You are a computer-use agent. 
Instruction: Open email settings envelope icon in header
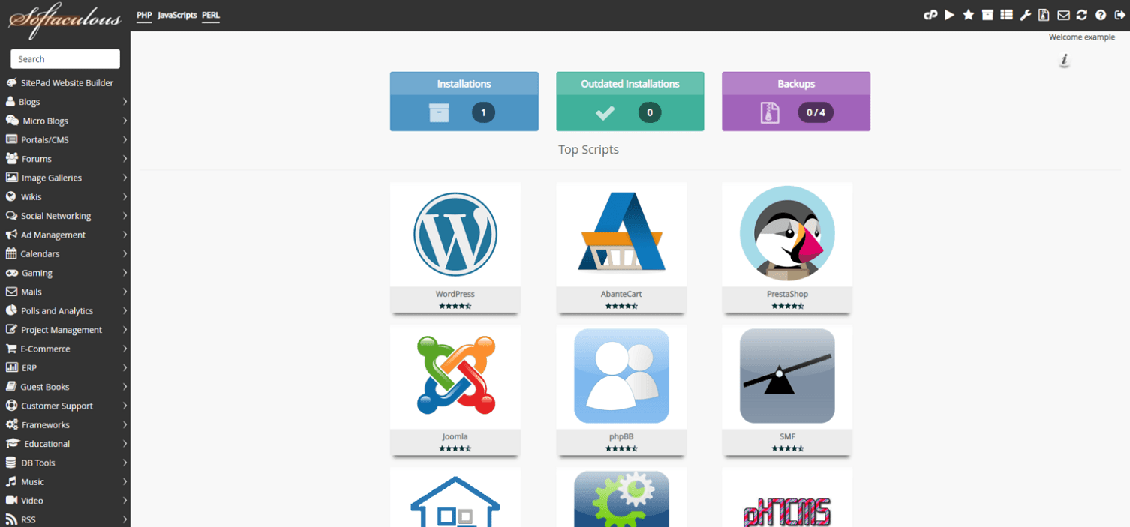1063,14
